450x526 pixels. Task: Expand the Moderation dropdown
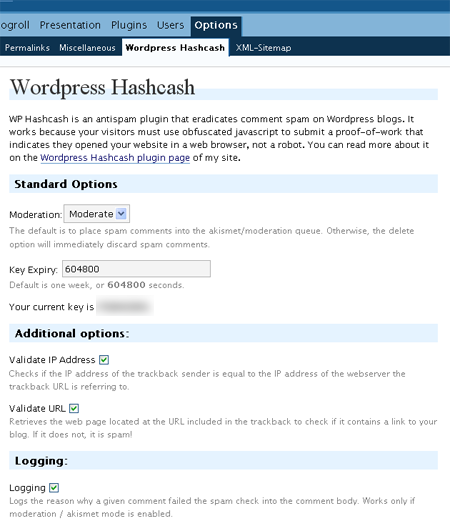click(x=97, y=214)
